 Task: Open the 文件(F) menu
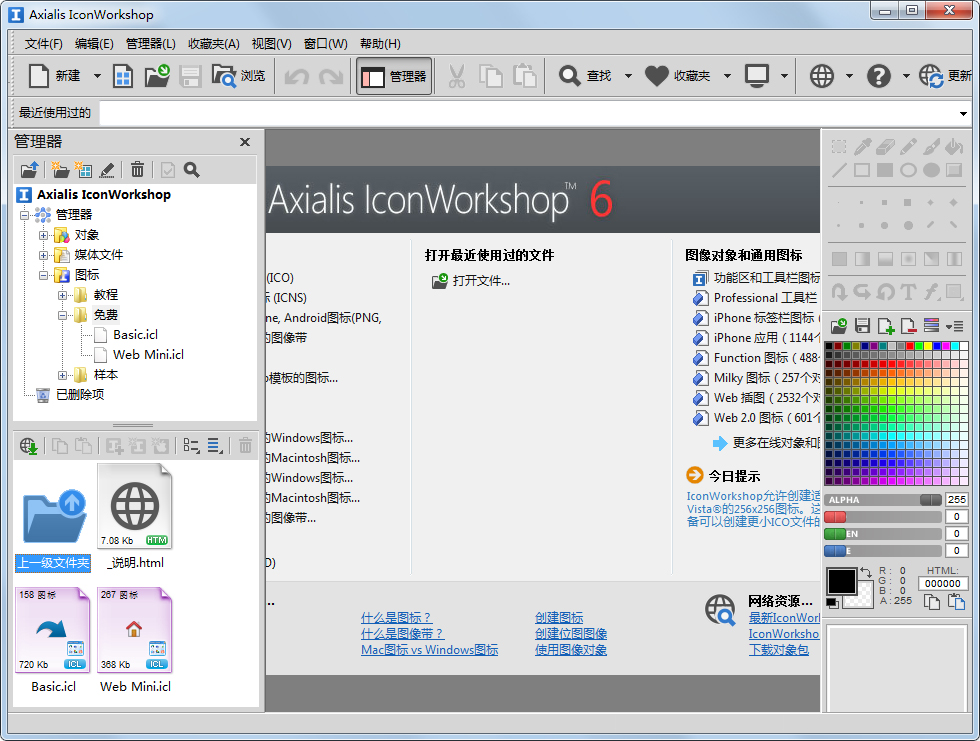[x=44, y=44]
